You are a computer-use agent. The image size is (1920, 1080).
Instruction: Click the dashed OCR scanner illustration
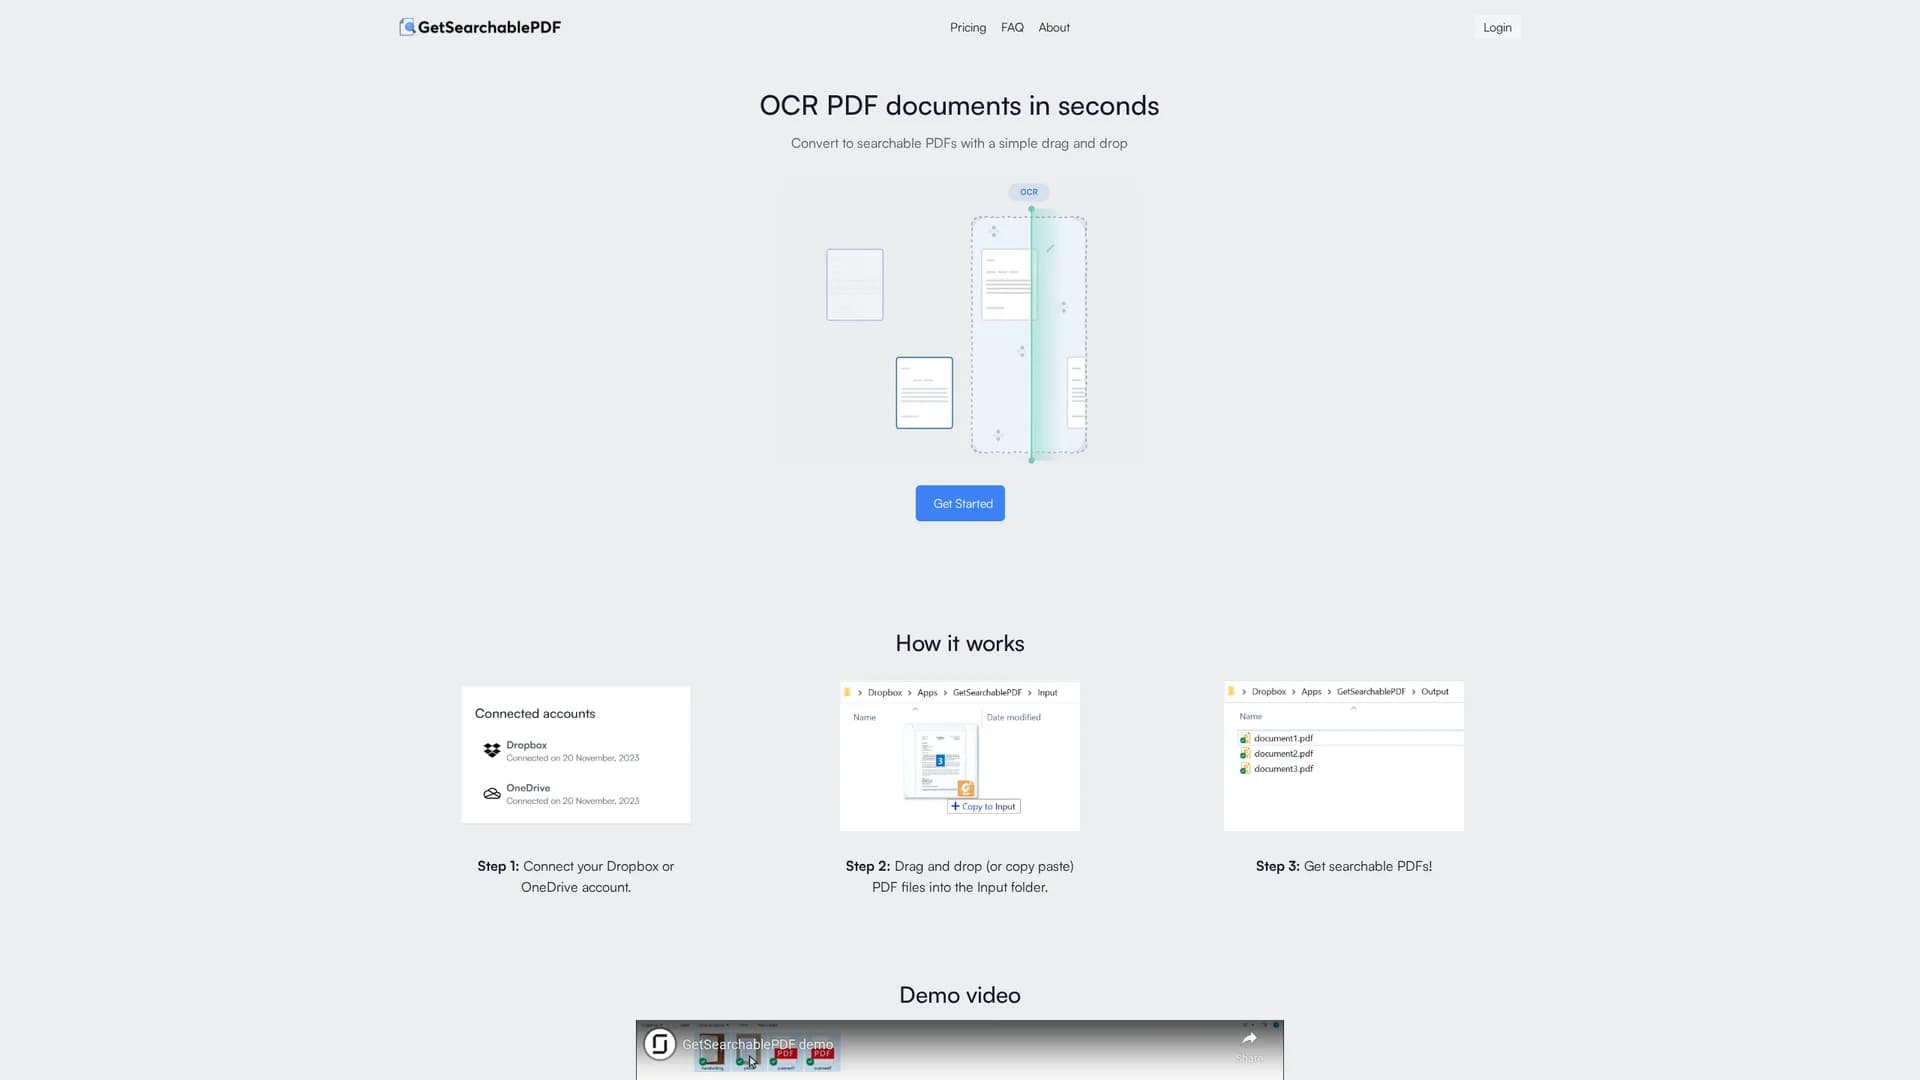(1029, 335)
